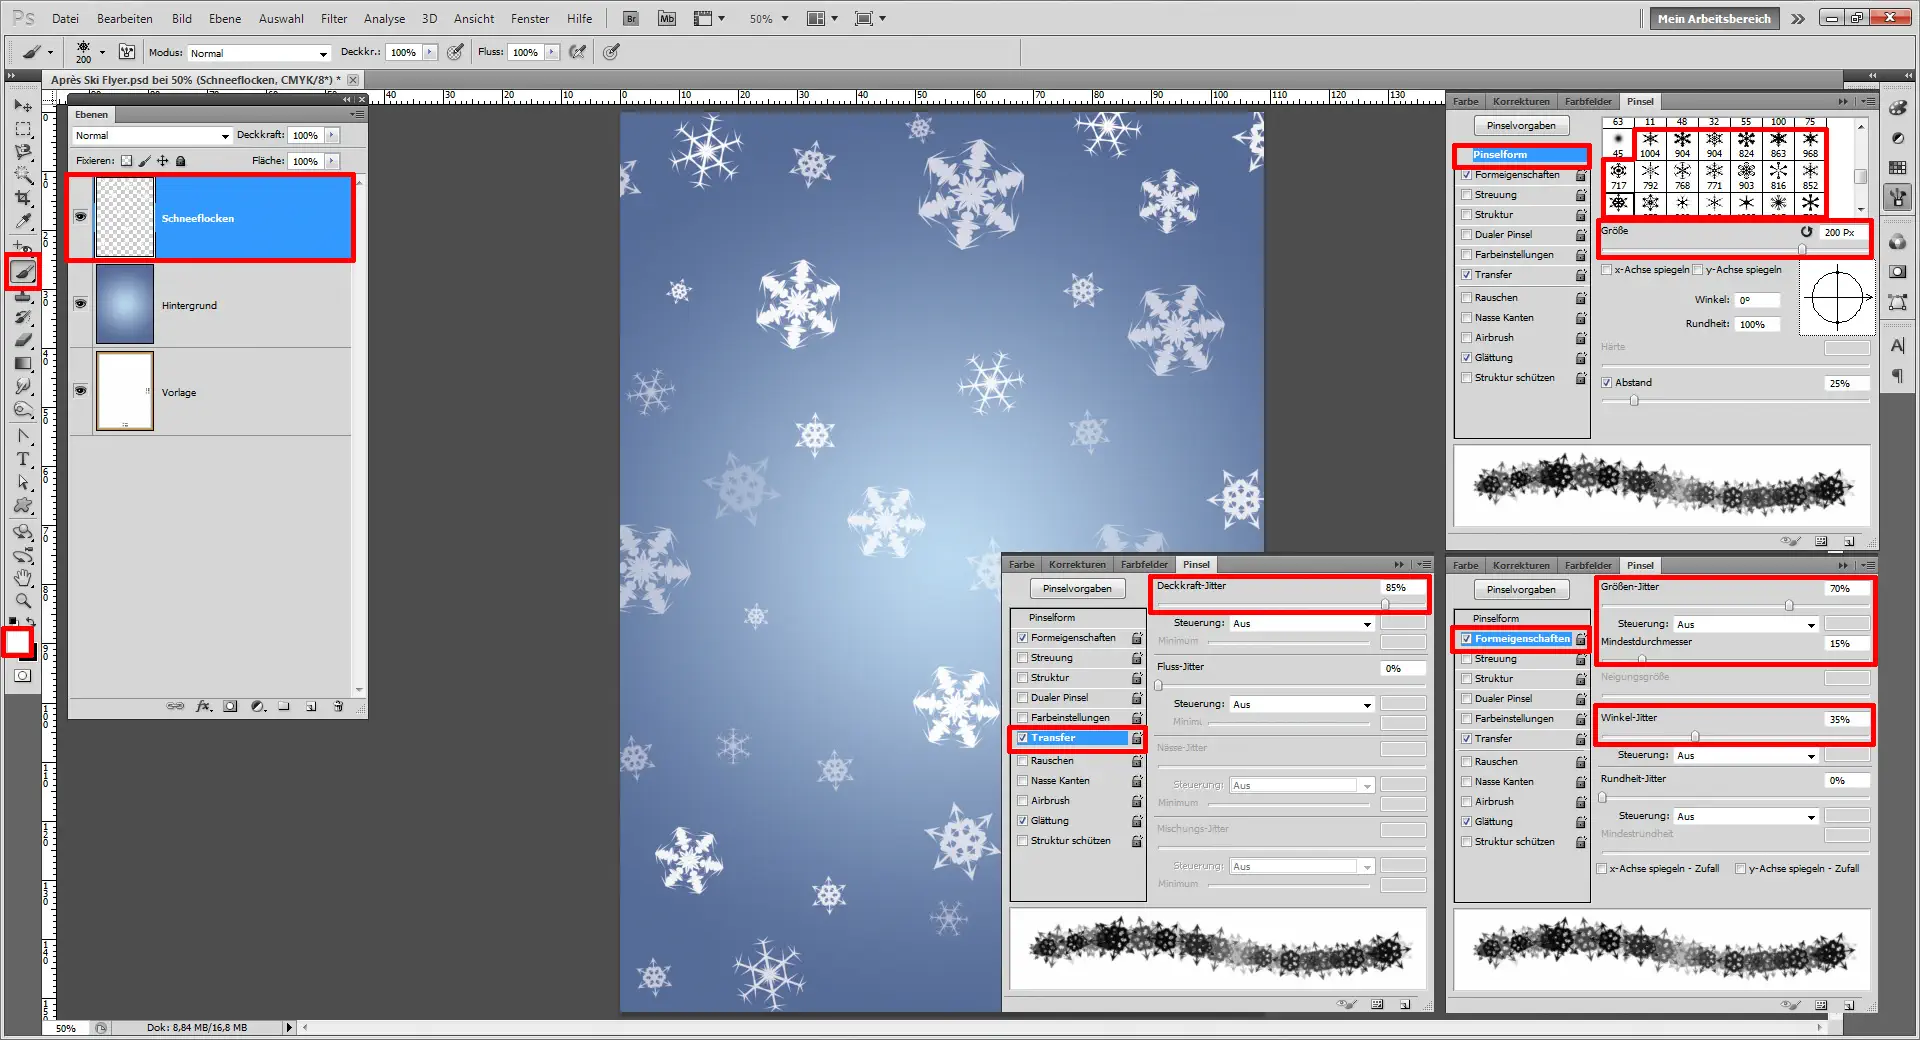Toggle the Abstand checkbox

pyautogui.click(x=1607, y=383)
